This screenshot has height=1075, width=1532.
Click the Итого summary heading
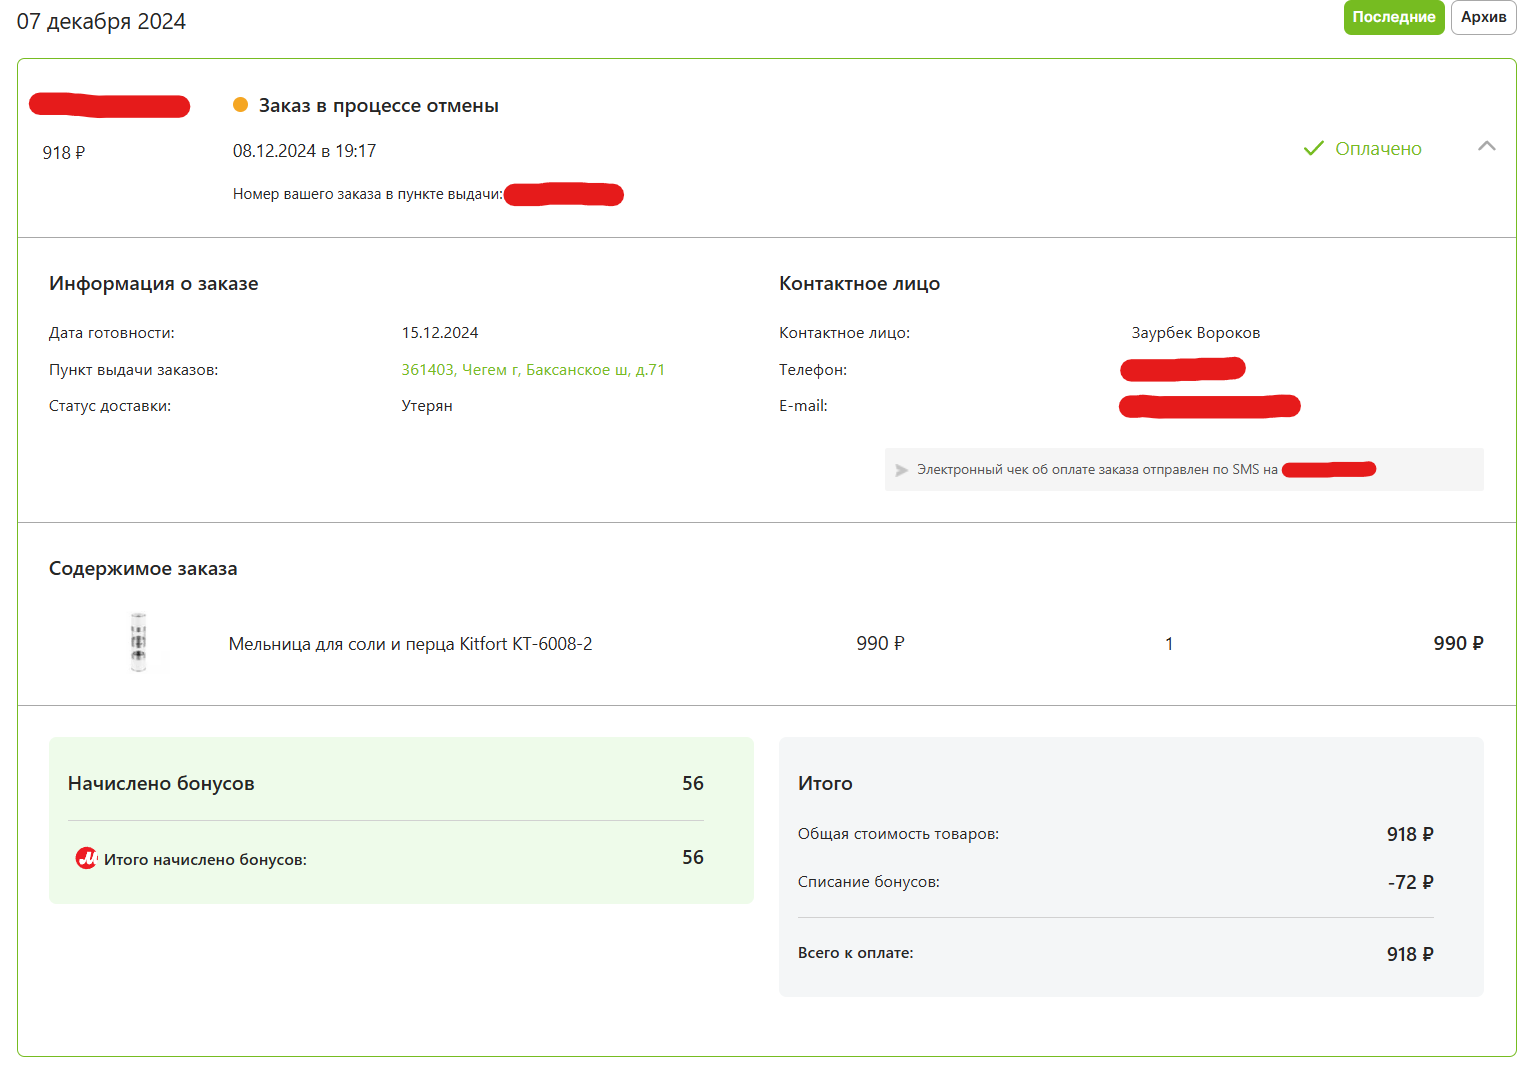(x=825, y=784)
